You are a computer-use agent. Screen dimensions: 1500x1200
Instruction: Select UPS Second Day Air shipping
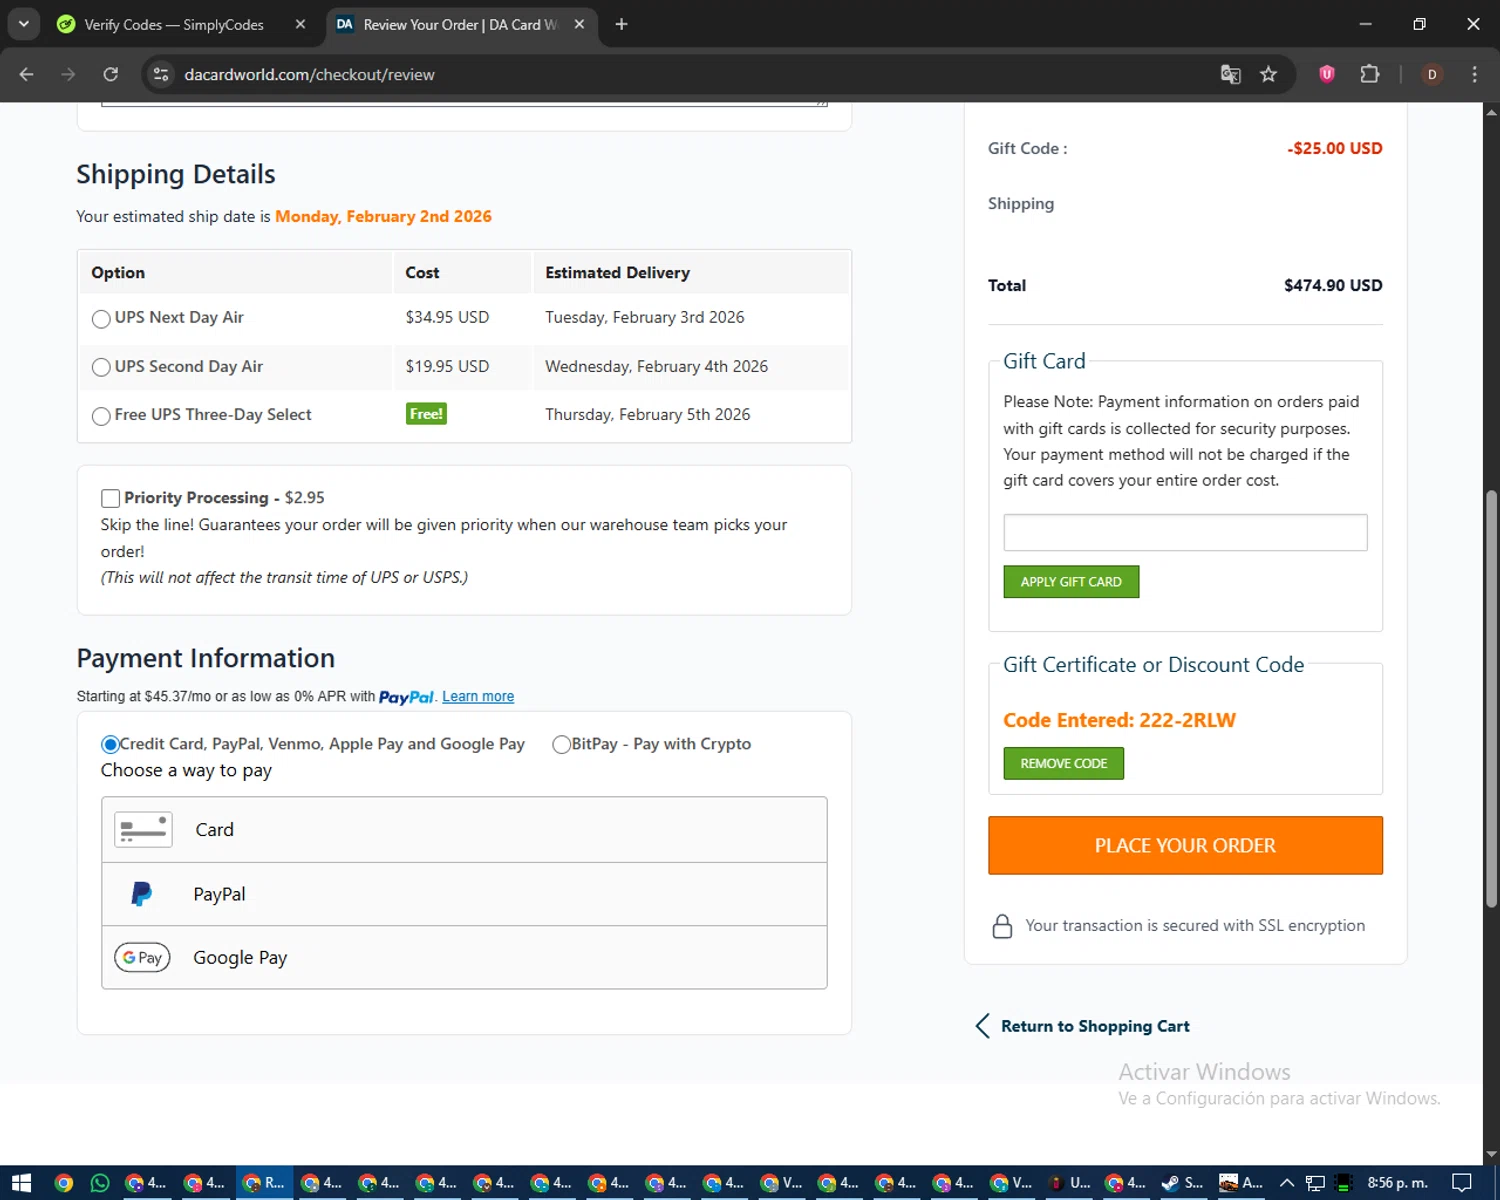pos(101,367)
